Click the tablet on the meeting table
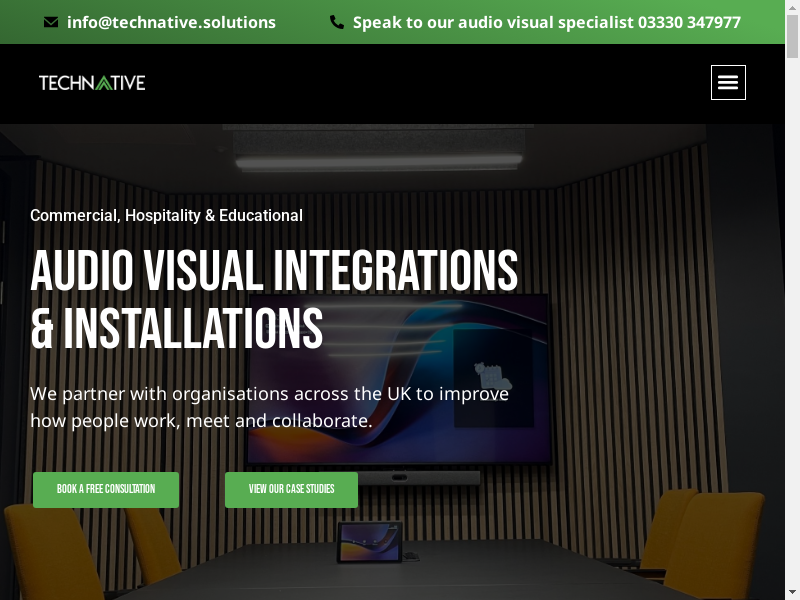This screenshot has width=800, height=600. point(369,542)
